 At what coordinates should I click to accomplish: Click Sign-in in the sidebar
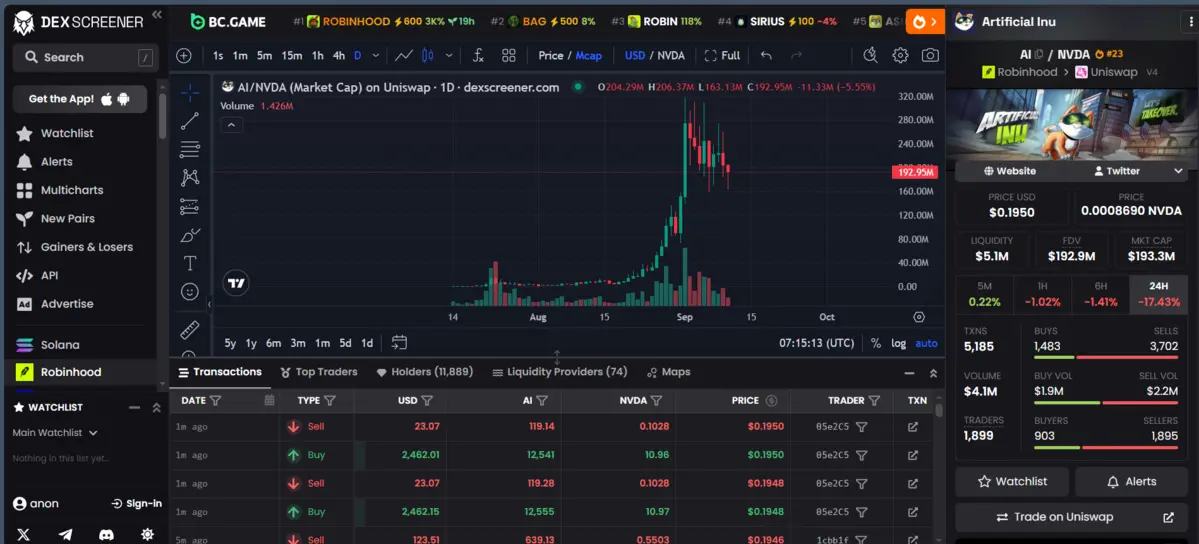(137, 503)
